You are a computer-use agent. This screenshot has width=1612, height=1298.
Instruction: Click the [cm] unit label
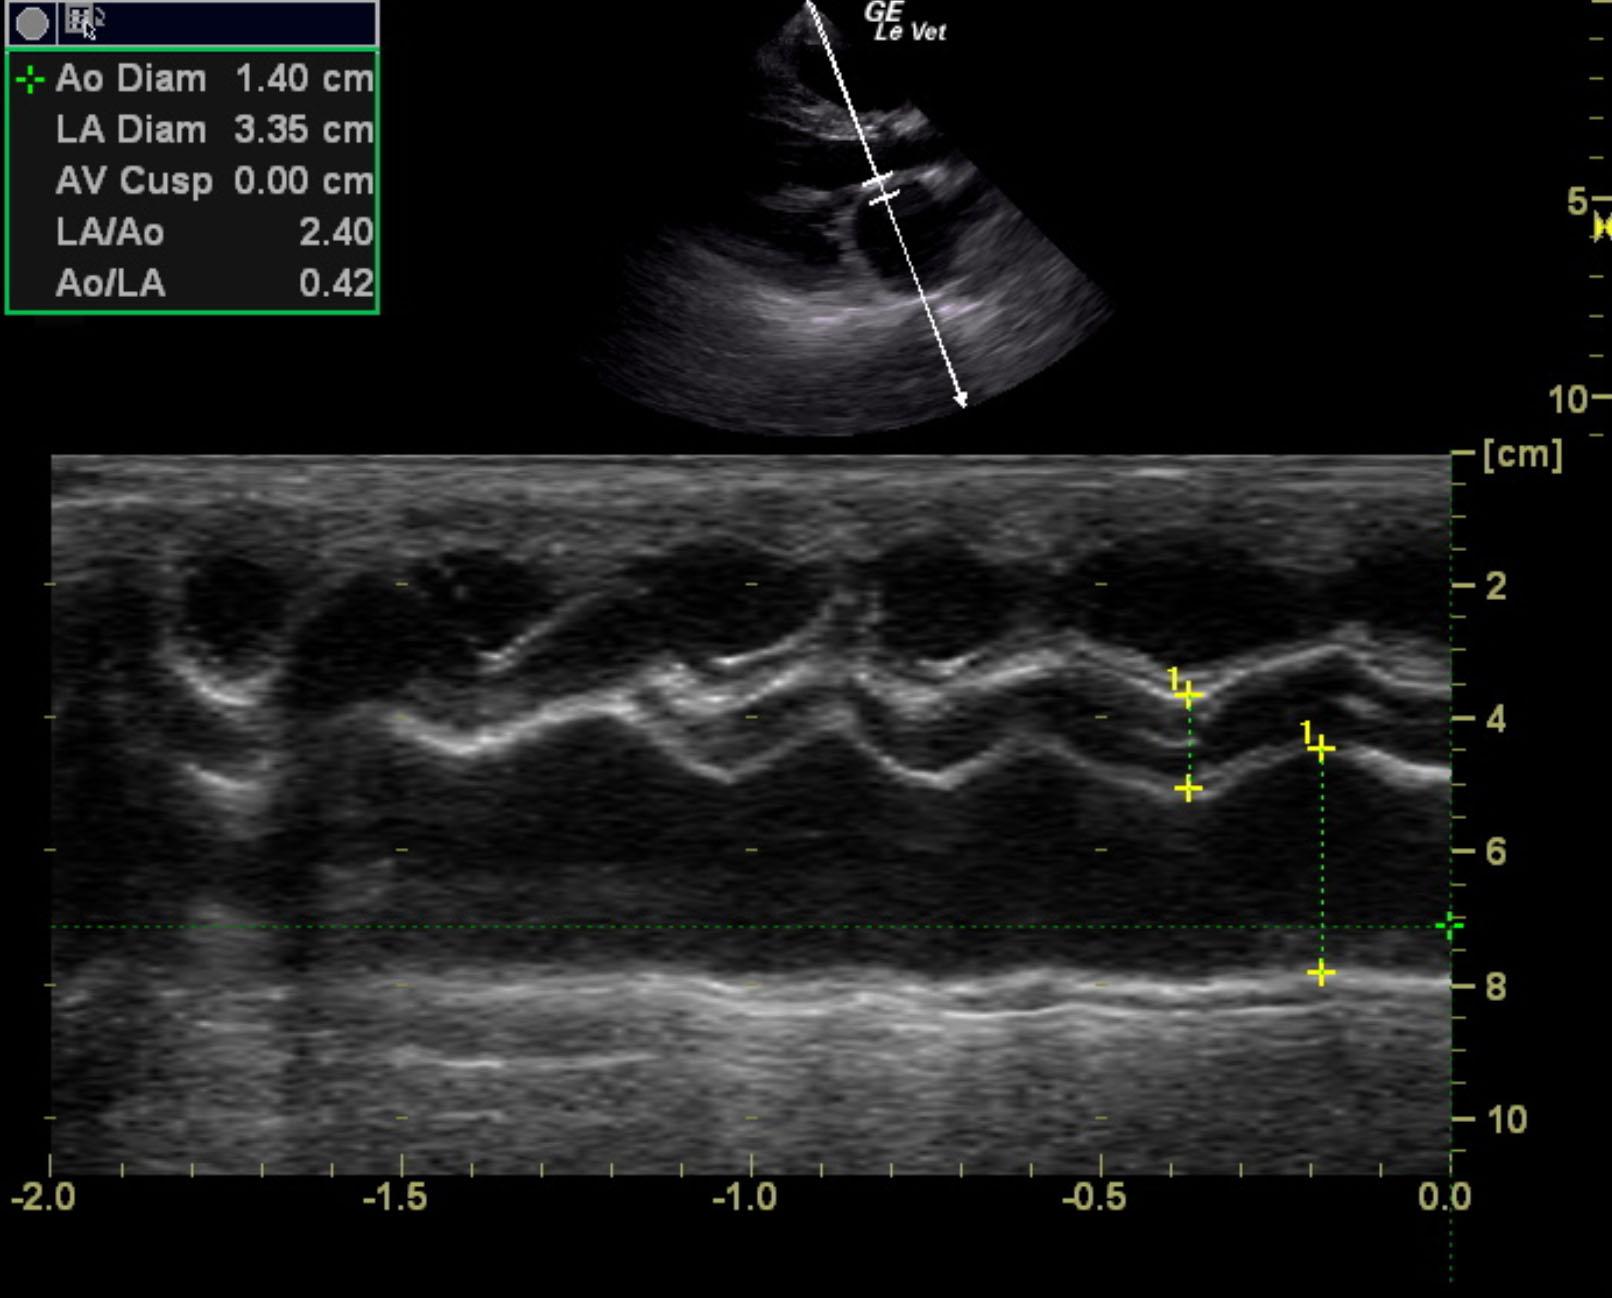1522,455
